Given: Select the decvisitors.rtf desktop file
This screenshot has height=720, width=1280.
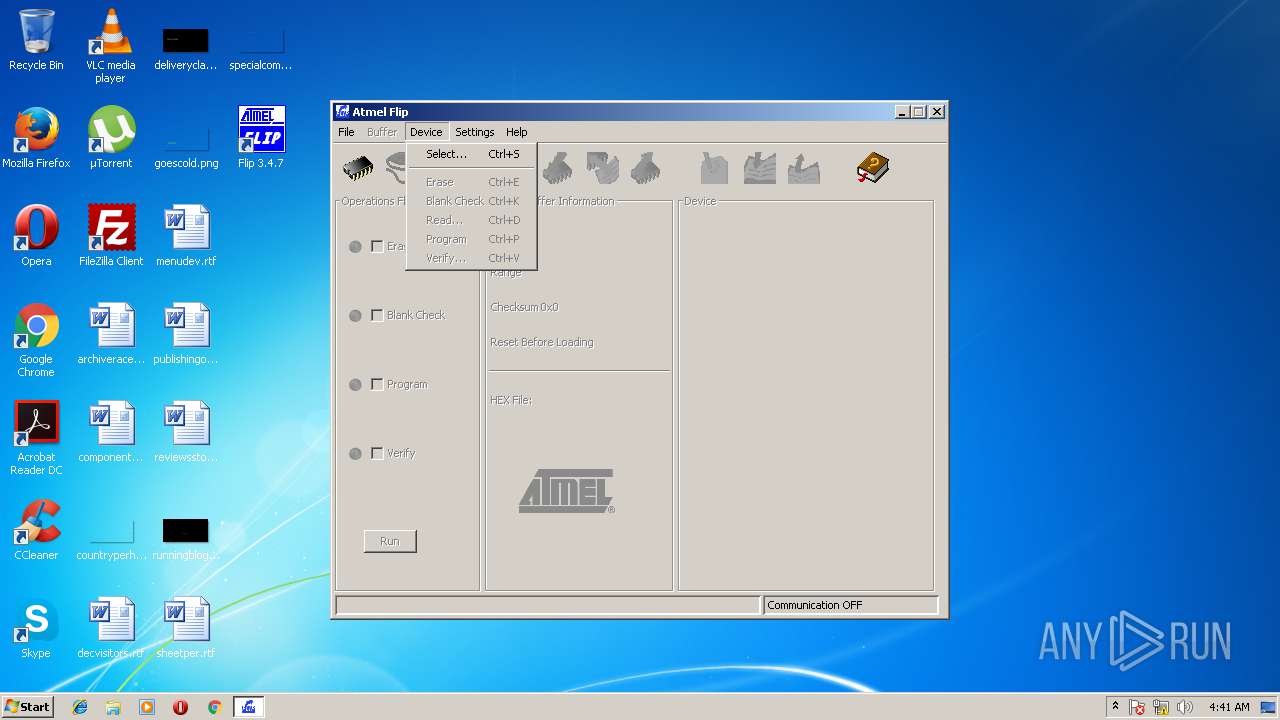Looking at the screenshot, I should click(111, 627).
